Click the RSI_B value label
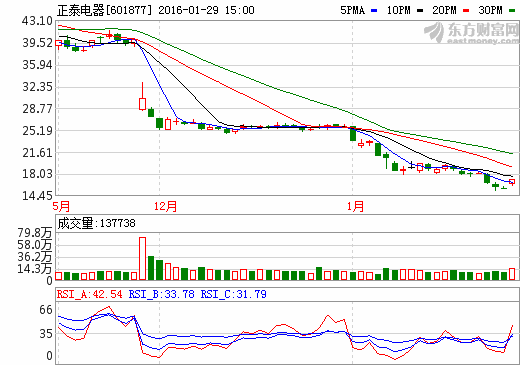The image size is (520, 365). [161, 294]
